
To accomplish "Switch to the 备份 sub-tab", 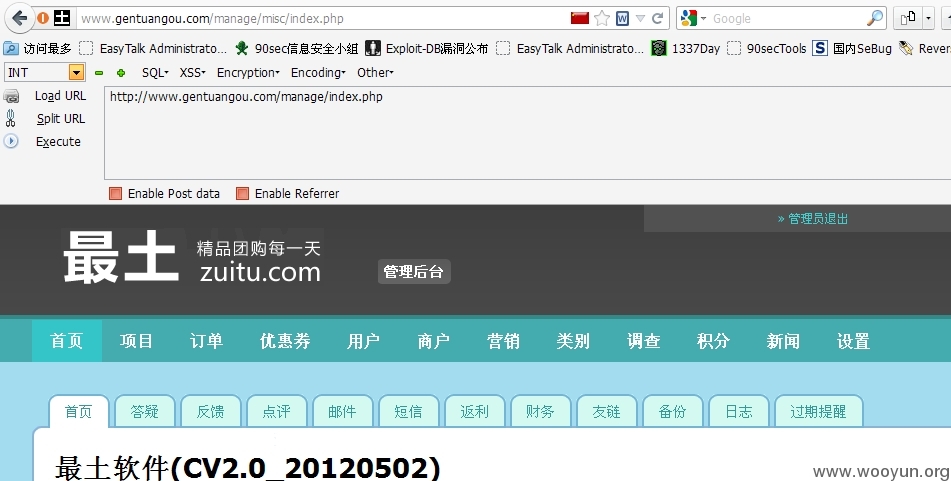I will (673, 411).
